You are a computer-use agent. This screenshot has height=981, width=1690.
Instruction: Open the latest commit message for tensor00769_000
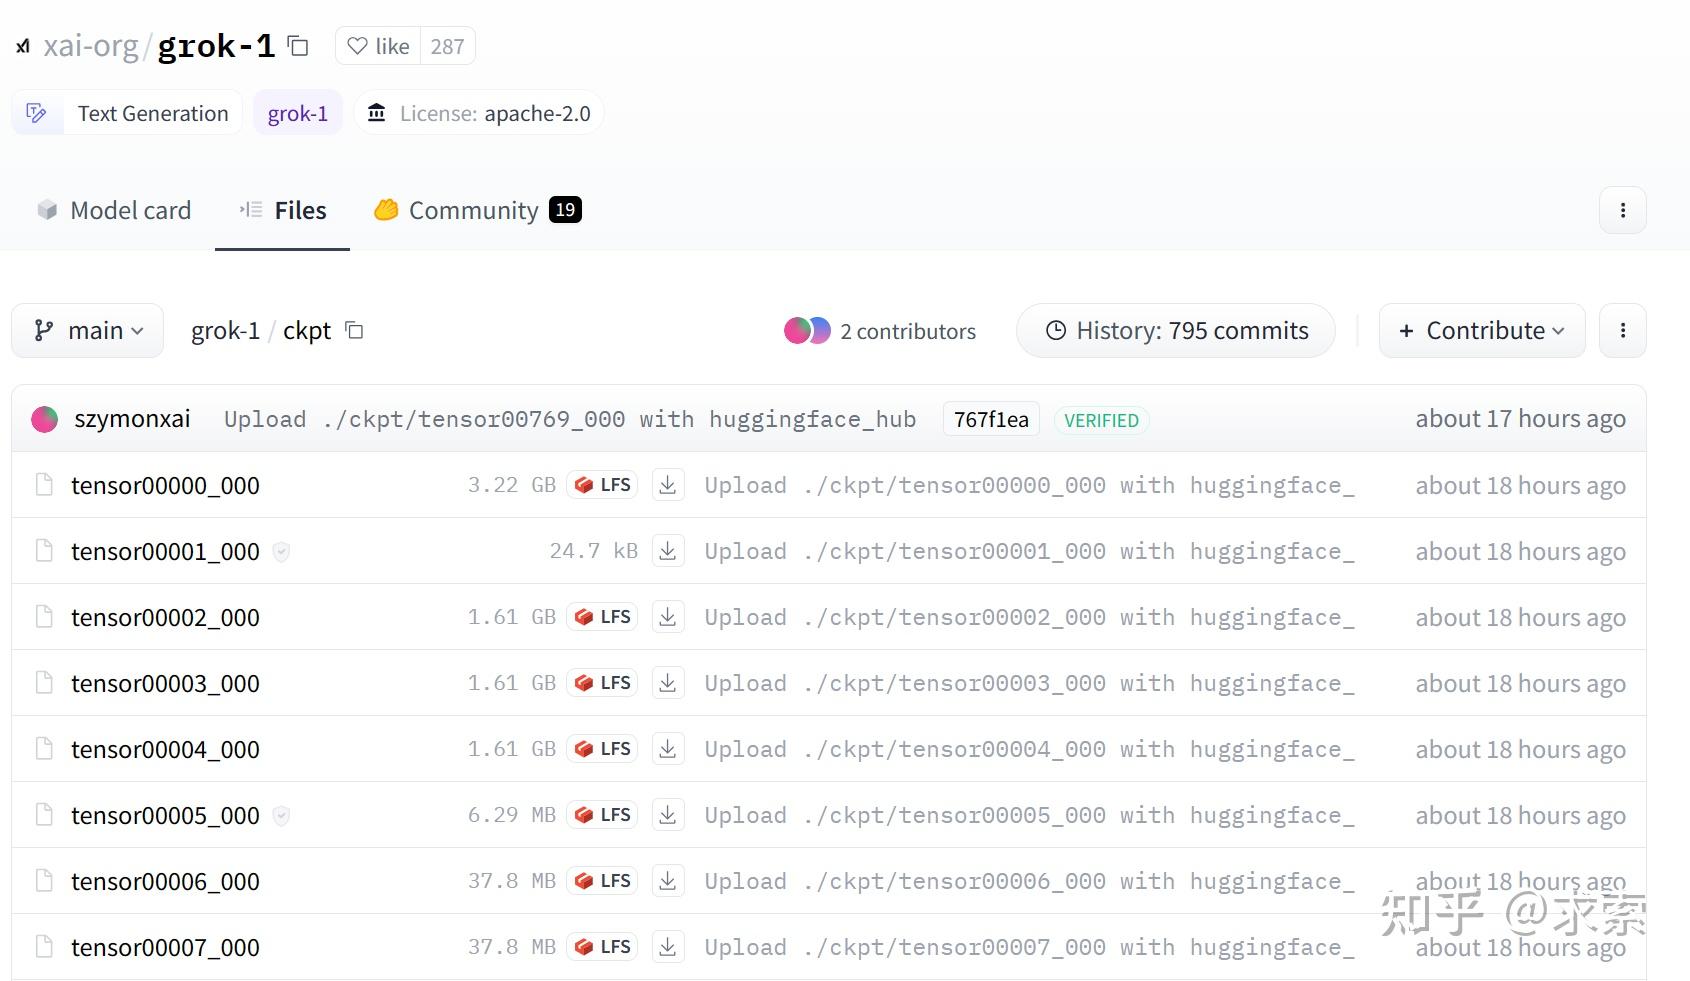[x=570, y=419]
